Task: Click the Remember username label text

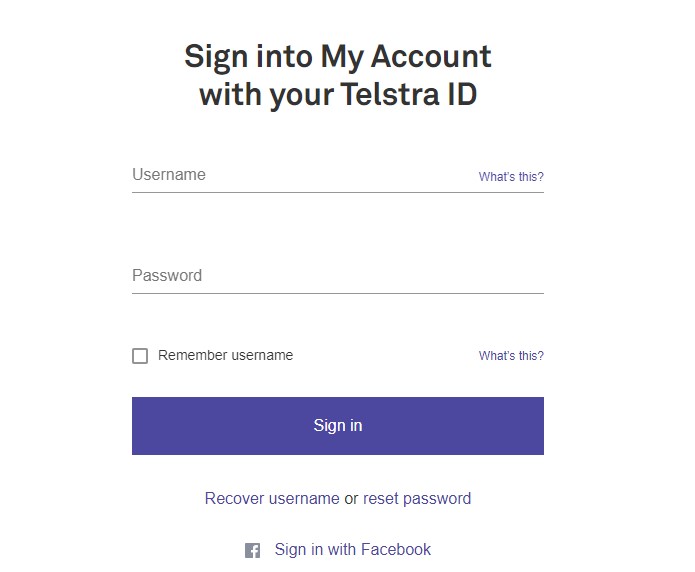Action: click(x=225, y=355)
